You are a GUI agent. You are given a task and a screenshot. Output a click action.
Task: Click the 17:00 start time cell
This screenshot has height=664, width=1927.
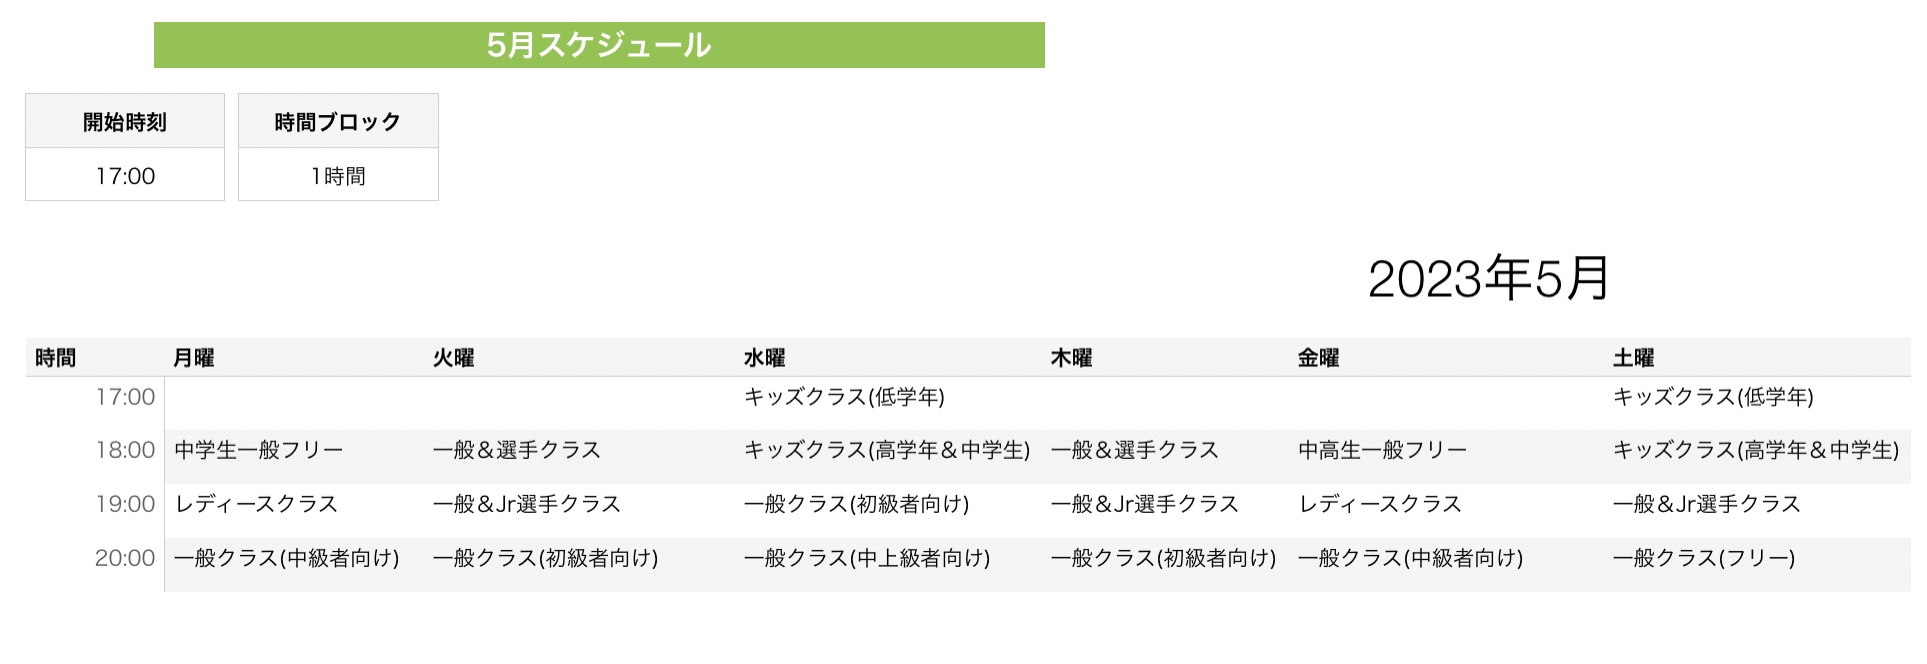pos(125,175)
